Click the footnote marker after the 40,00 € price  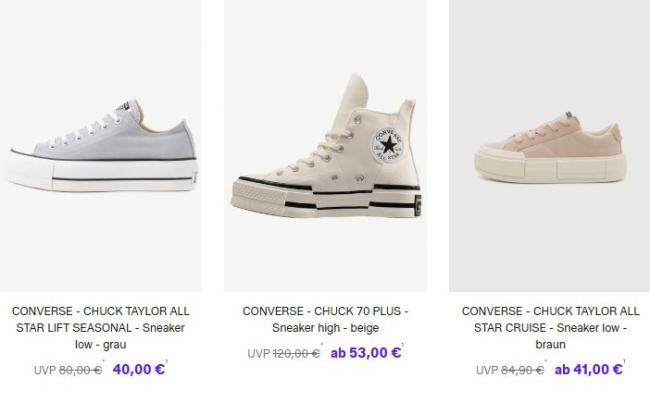point(166,362)
